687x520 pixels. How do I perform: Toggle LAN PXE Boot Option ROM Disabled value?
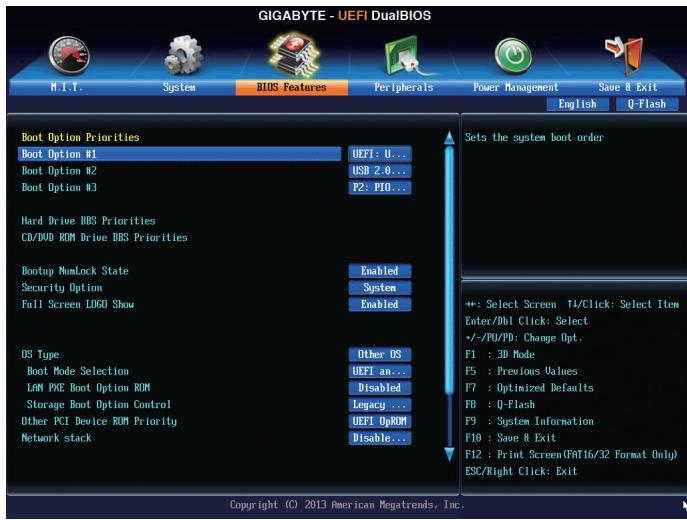(x=380, y=388)
